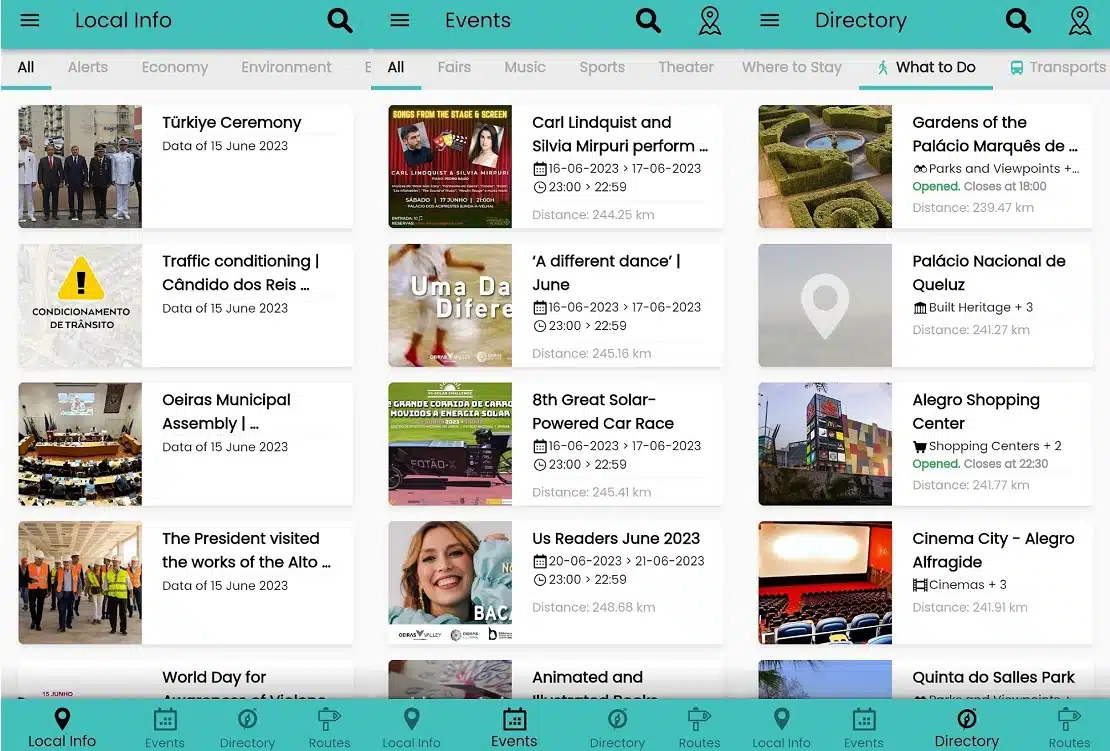Image resolution: width=1110 pixels, height=751 pixels.
Task: Open Quinta do Salles Park entry
Action: tap(926, 680)
